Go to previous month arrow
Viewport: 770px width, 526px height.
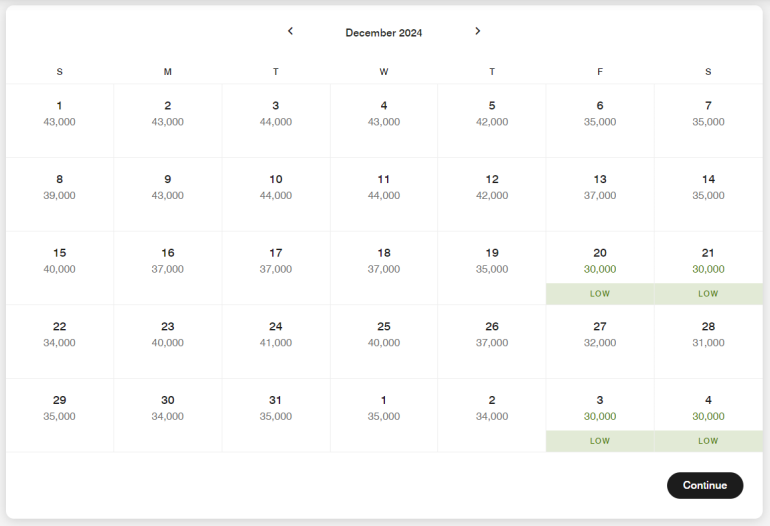[x=290, y=31]
